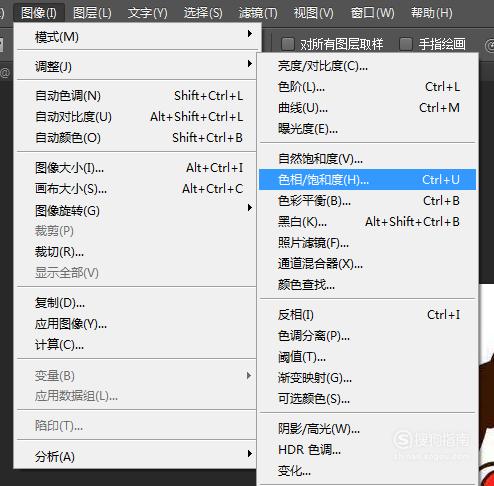
Task: Toggle 手指绘画 checkbox
Action: pyautogui.click(x=406, y=44)
